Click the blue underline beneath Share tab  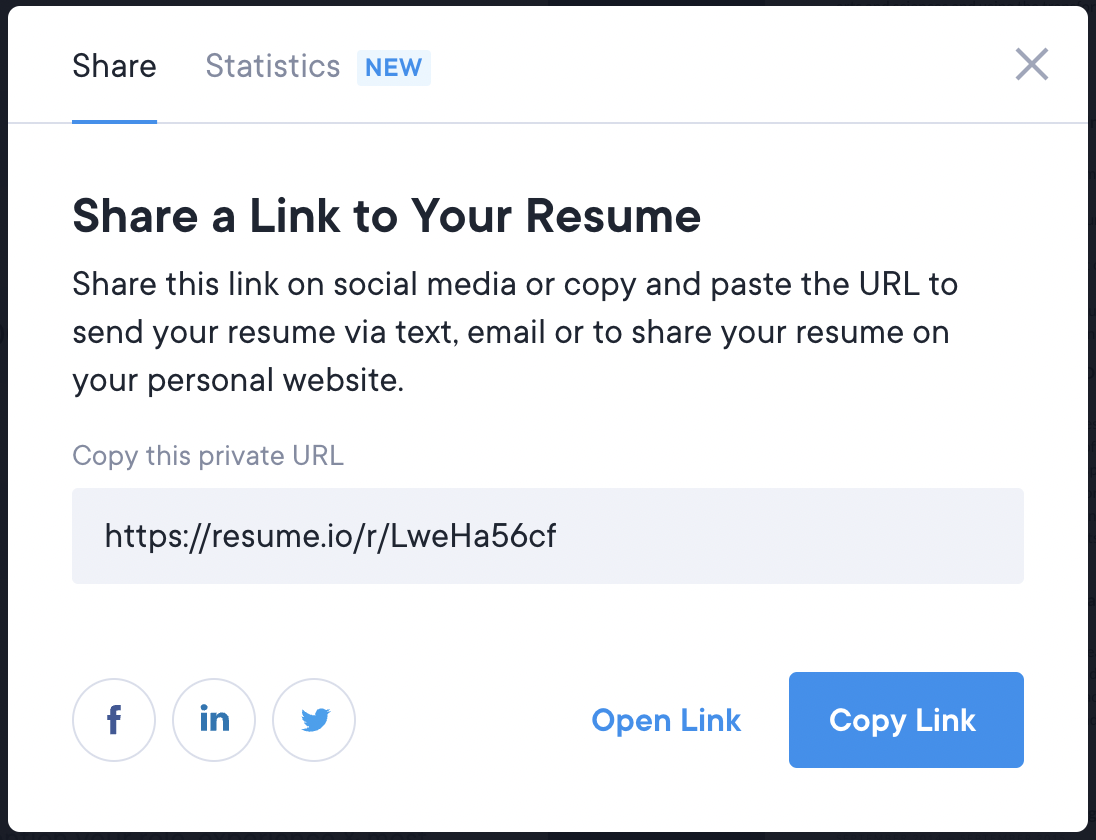pos(114,122)
